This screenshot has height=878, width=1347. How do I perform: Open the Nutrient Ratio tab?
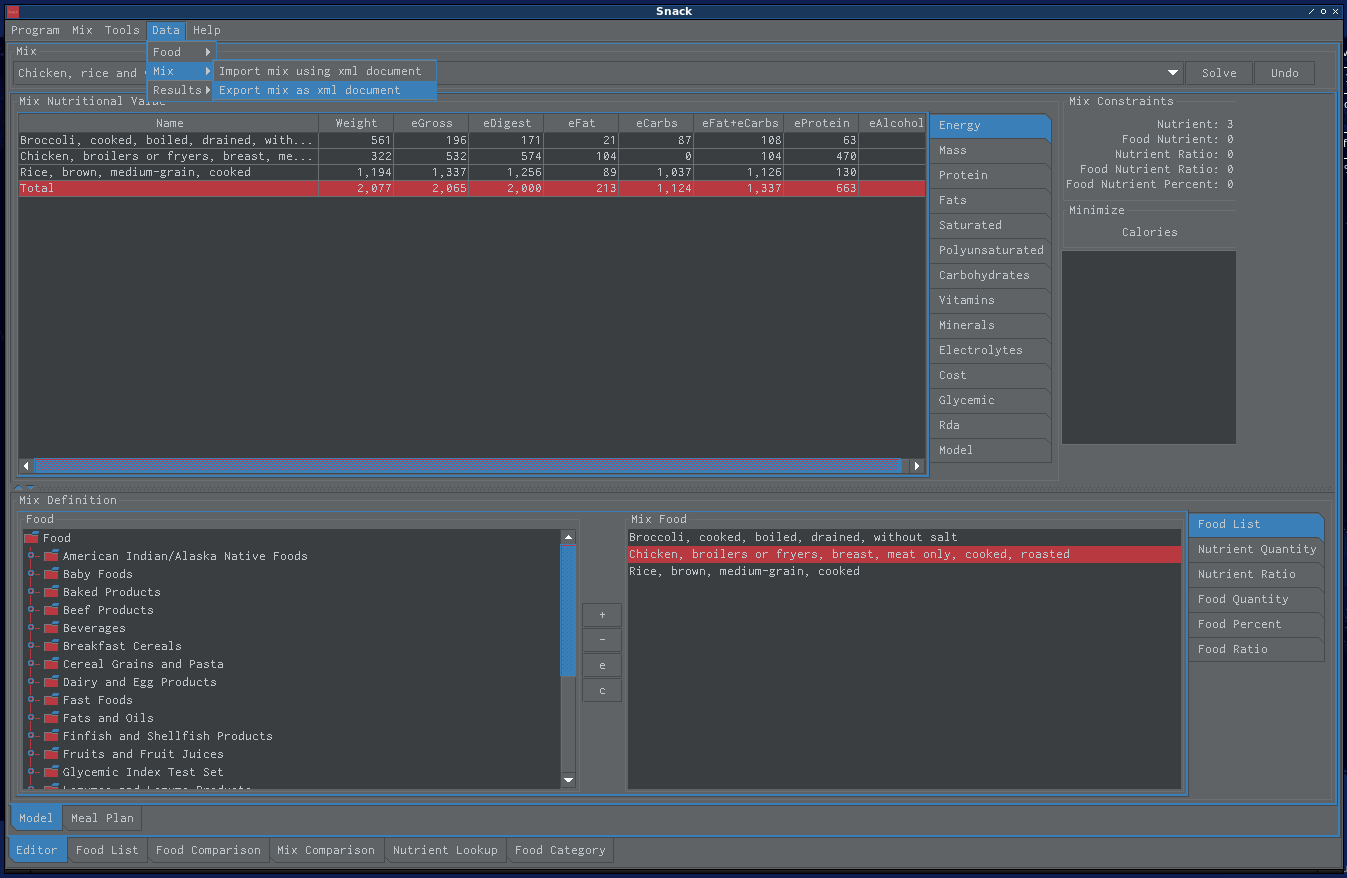1256,575
